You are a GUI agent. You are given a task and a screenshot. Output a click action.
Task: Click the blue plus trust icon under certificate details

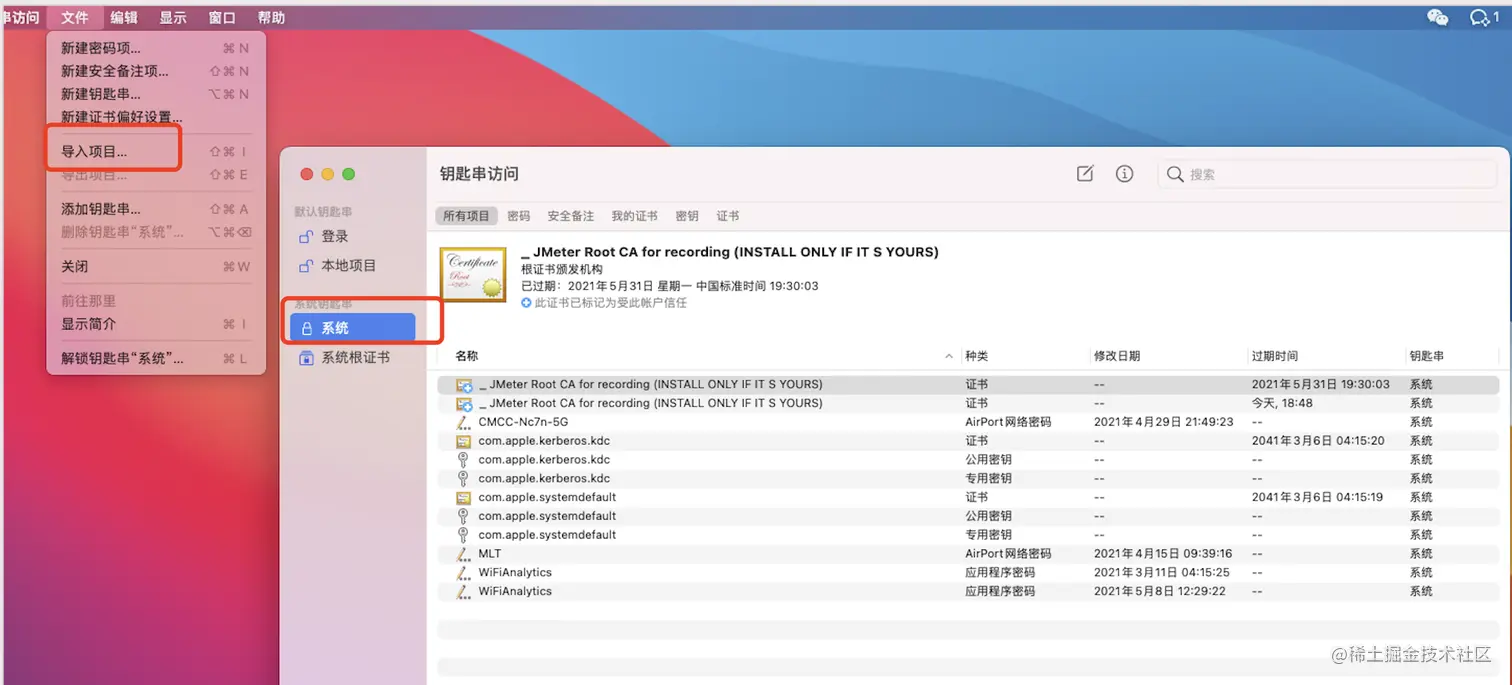click(527, 302)
